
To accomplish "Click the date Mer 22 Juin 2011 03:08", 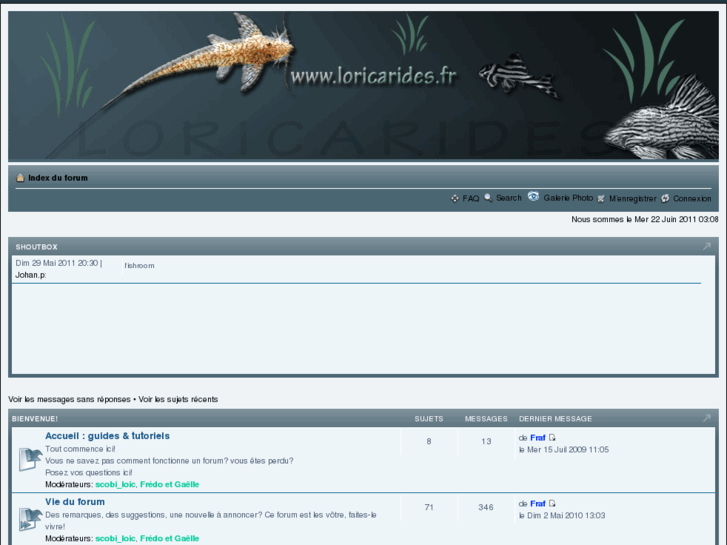I will click(x=676, y=219).
